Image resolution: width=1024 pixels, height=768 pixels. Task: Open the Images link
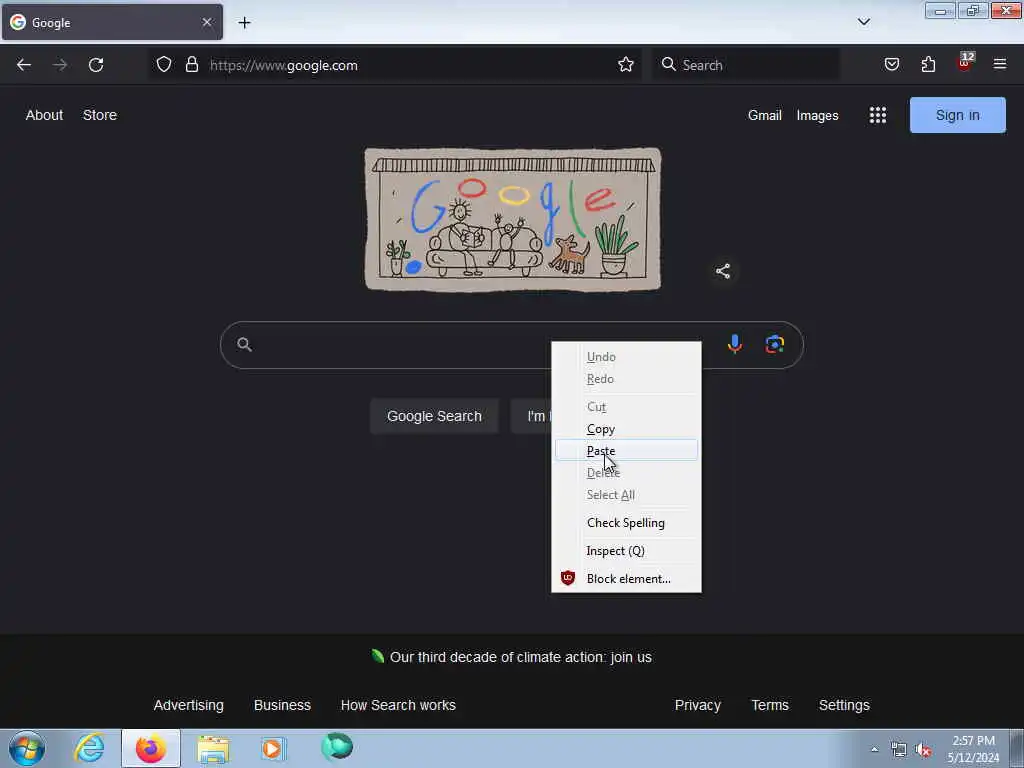tap(817, 116)
